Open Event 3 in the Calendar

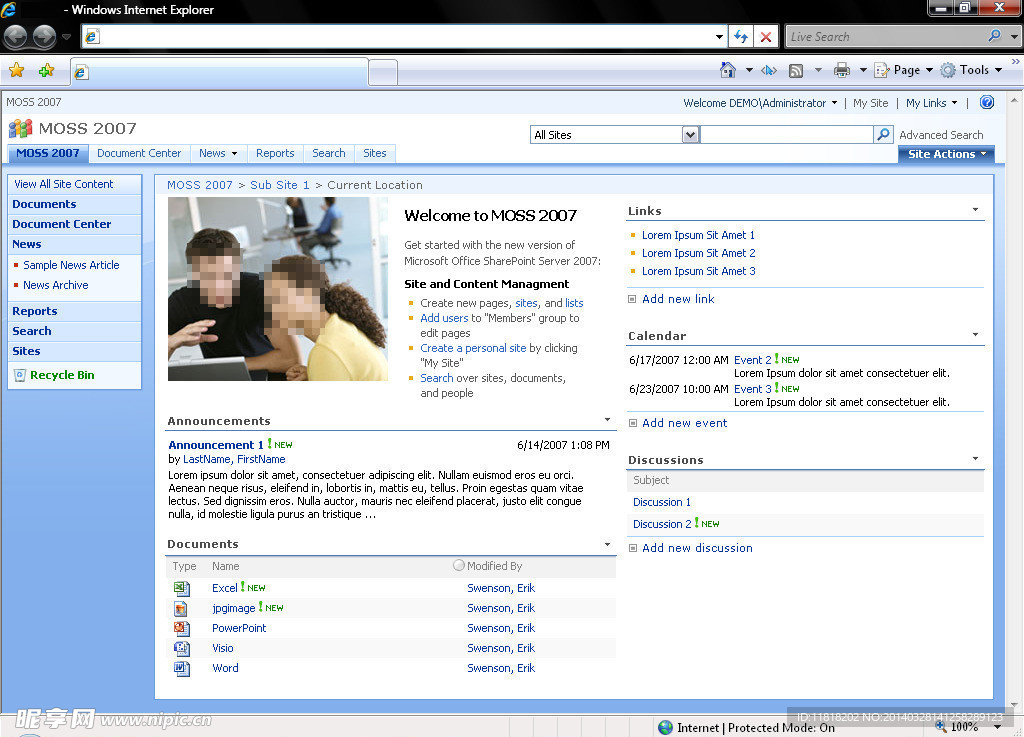(x=752, y=389)
